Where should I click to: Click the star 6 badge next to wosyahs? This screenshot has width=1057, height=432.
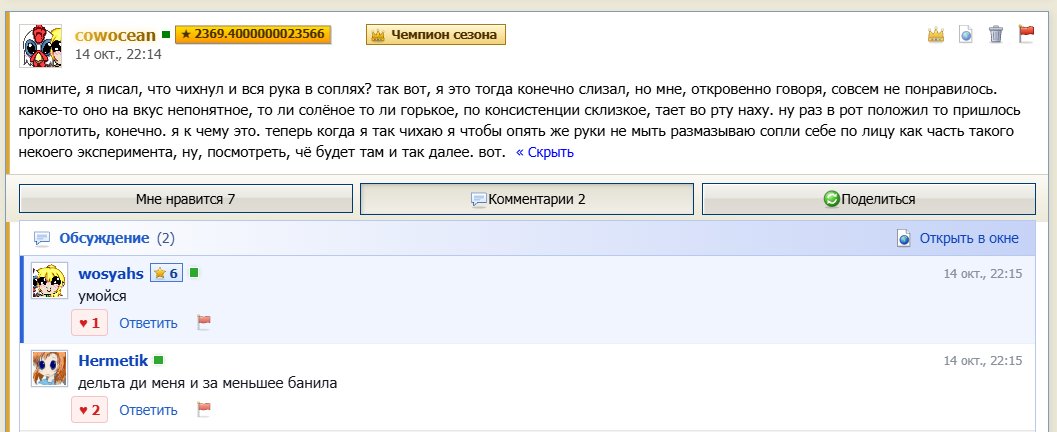(167, 273)
